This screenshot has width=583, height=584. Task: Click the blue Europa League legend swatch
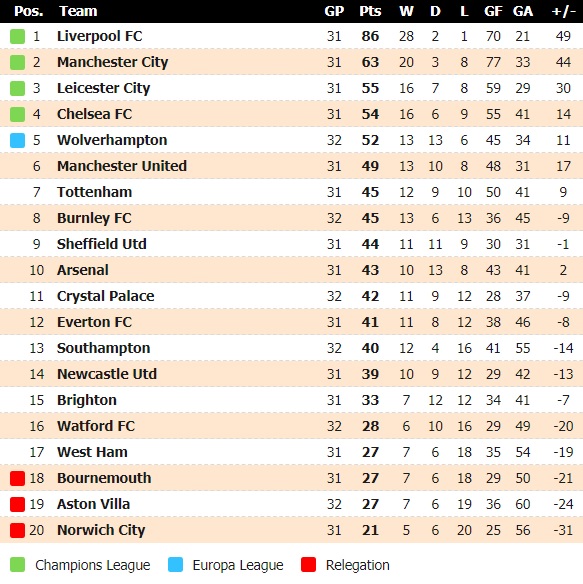click(175, 565)
